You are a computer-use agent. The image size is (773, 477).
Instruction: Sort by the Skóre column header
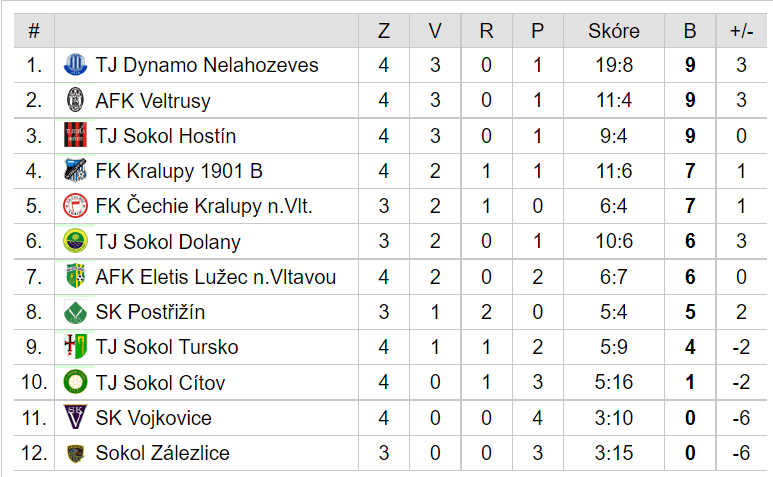[x=614, y=31]
